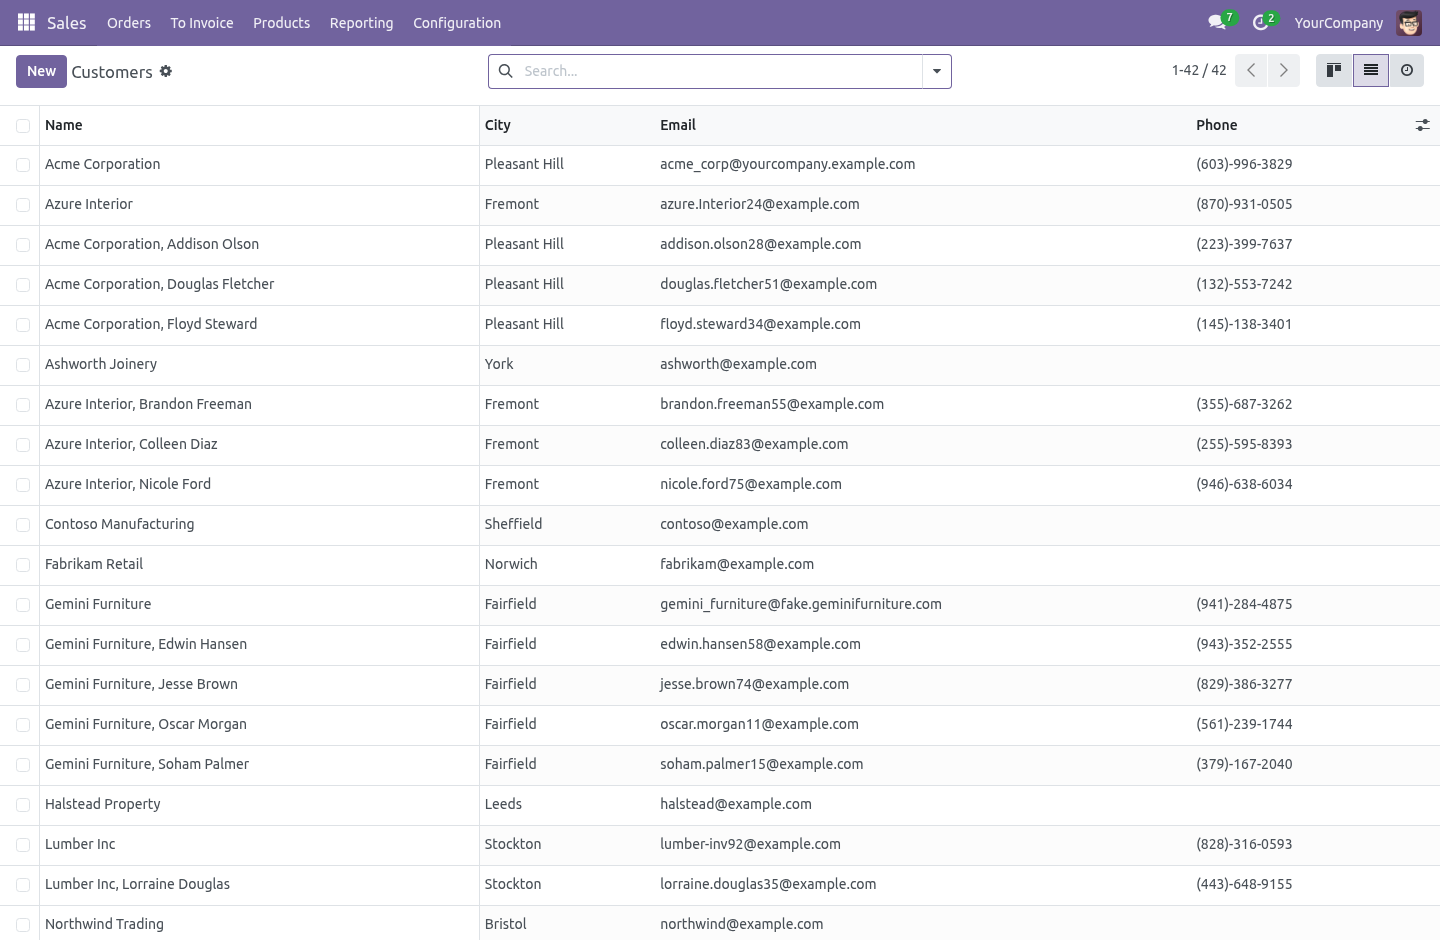
Task: Click email gemini_furniture@fake.geminifurniture.com
Action: tap(801, 604)
